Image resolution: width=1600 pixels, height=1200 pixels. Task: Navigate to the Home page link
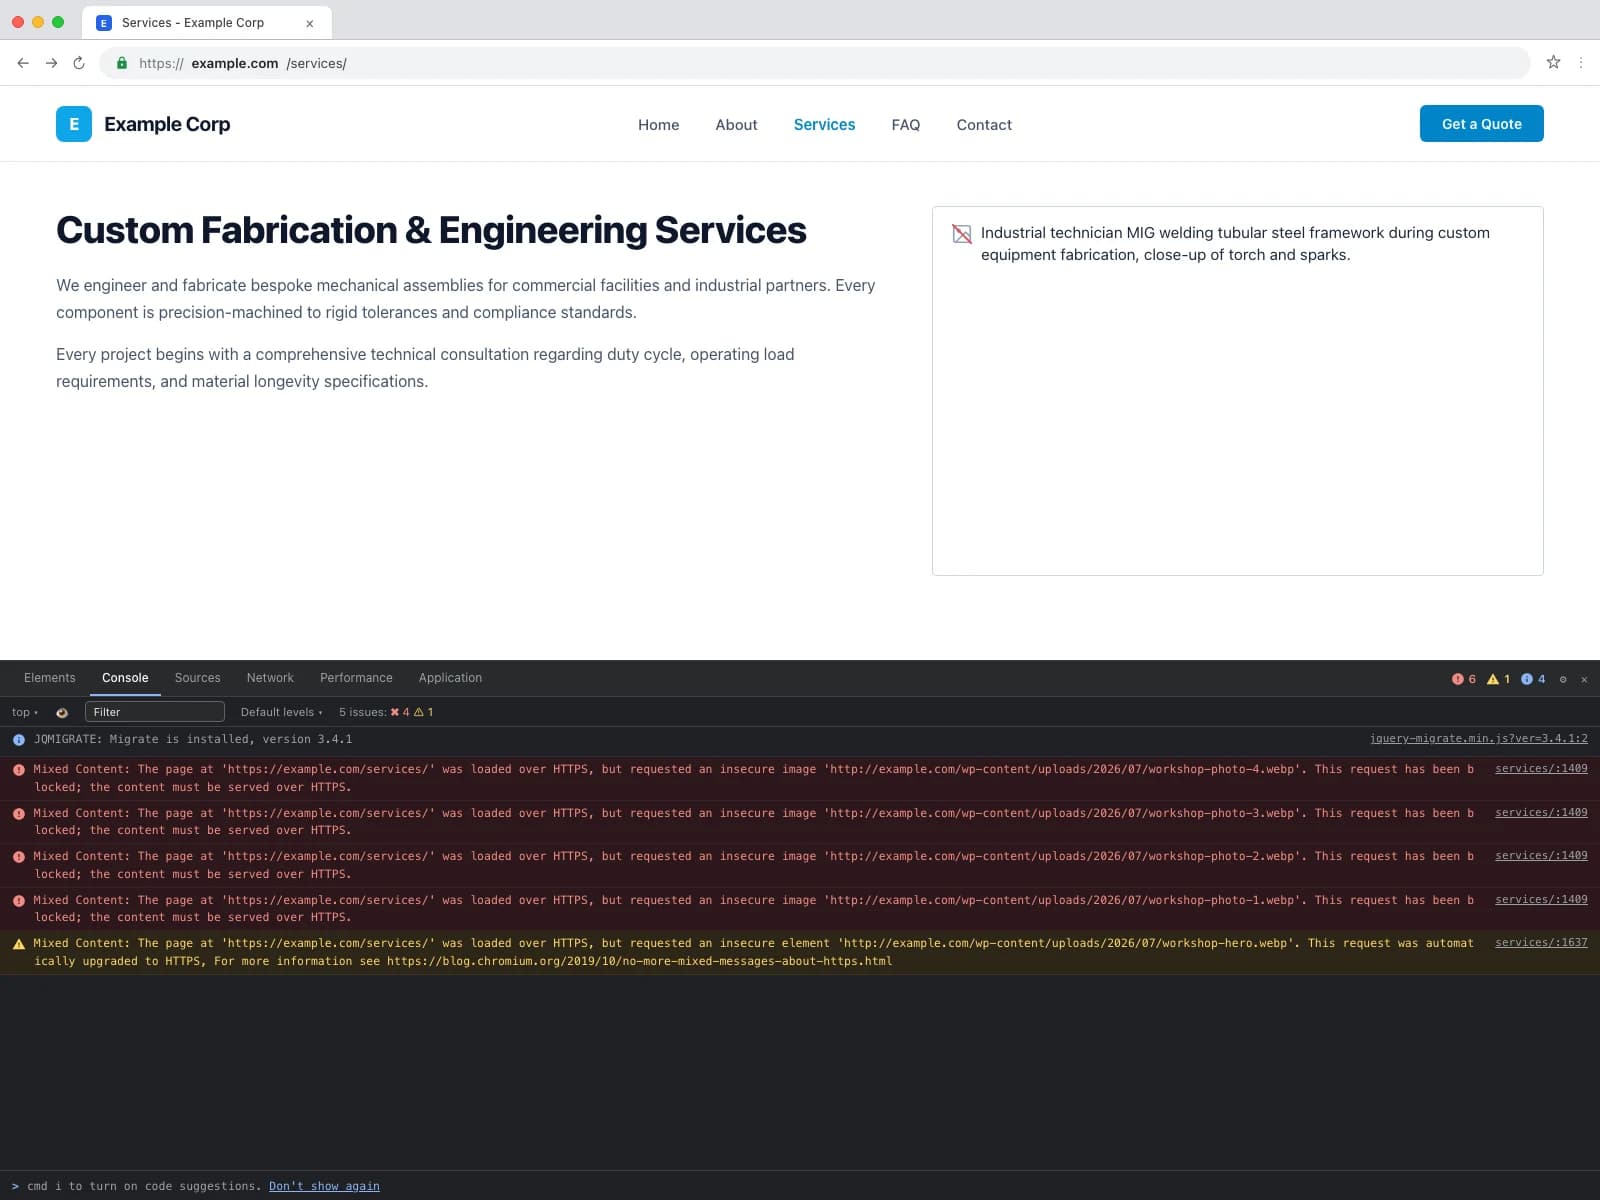coord(658,125)
